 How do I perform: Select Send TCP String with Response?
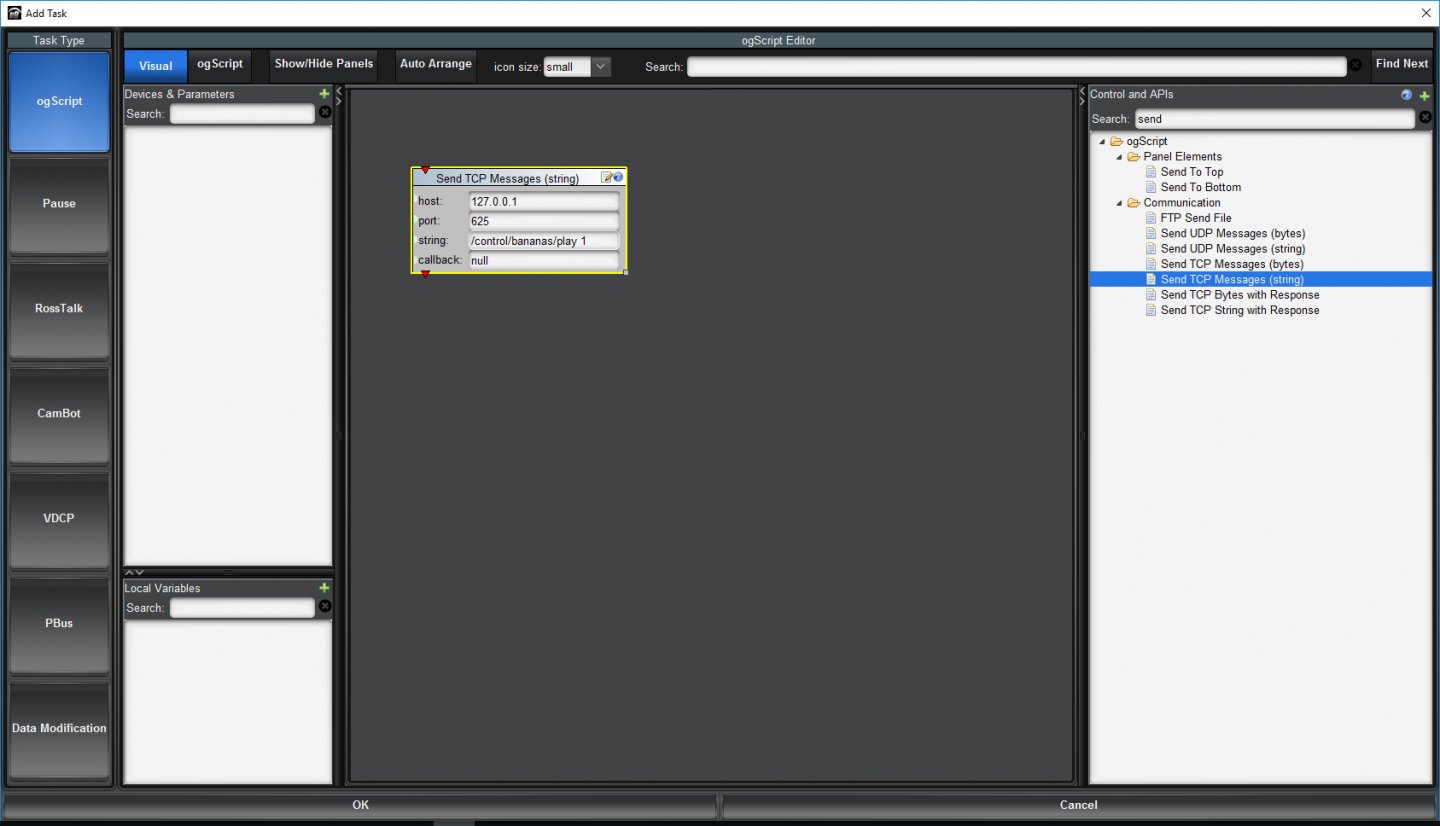(1240, 310)
